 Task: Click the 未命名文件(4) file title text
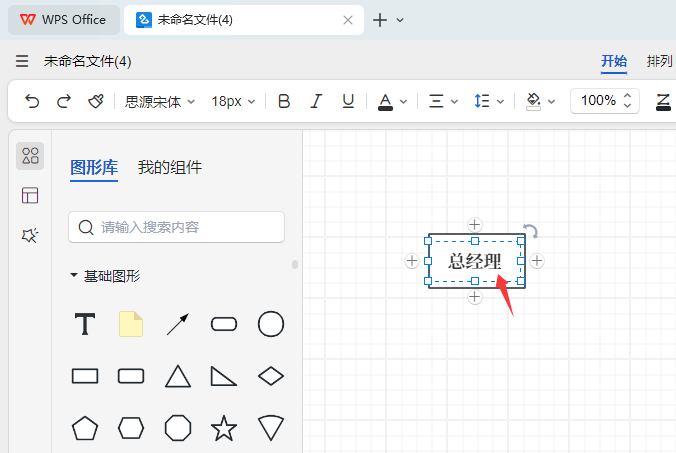[88, 61]
